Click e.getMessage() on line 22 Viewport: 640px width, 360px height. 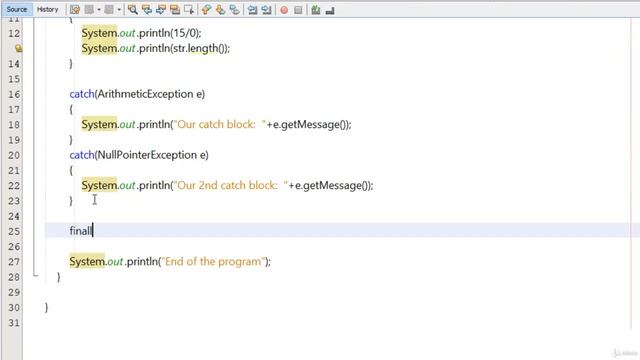pos(331,185)
